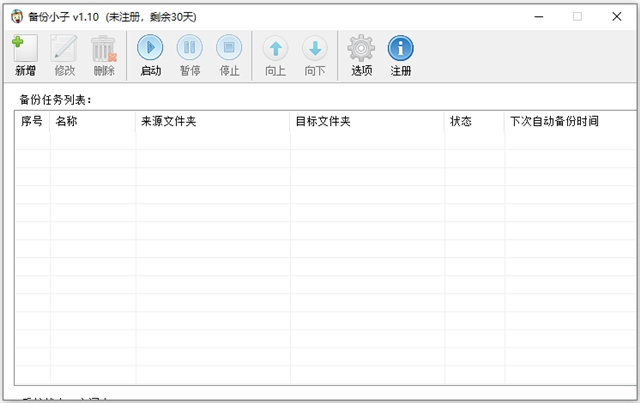The width and height of the screenshot is (640, 403).
Task: Minimize the 备份小子 window
Action: point(539,17)
